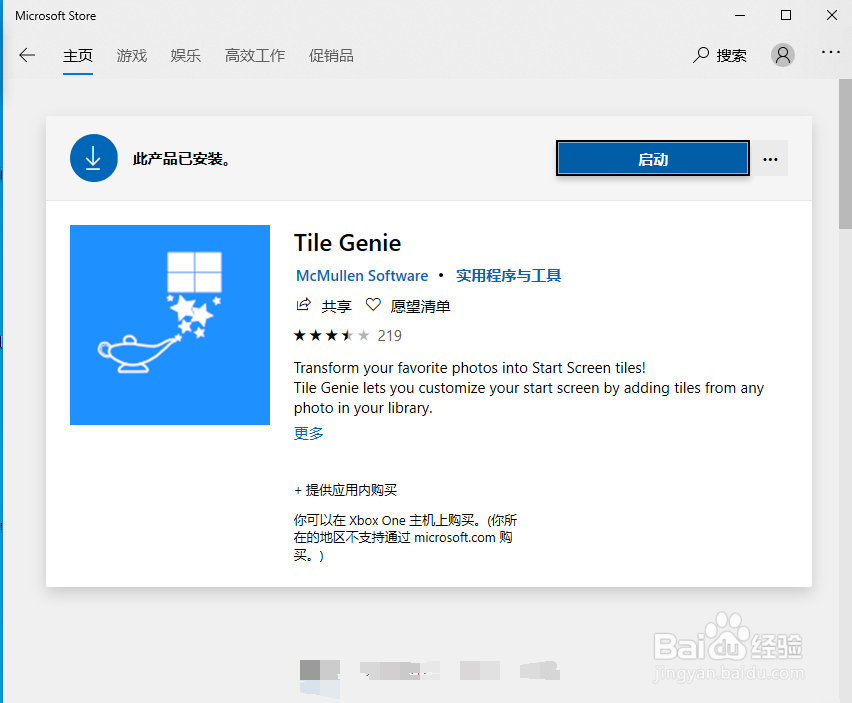
Task: Click the 219 ratings count
Action: (388, 335)
